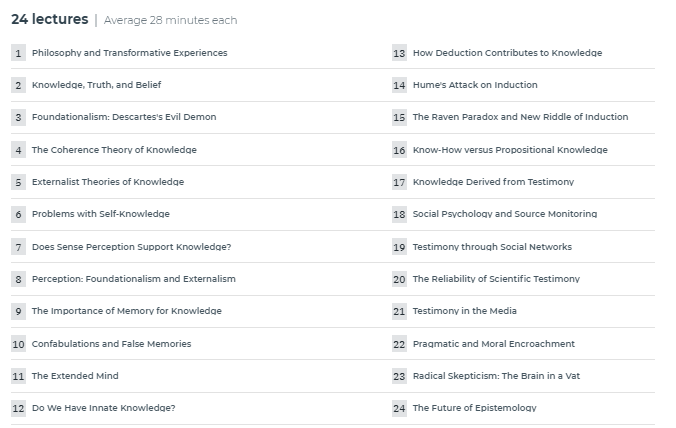Screen dimensions: 676x428
Task: Select Does Sense Perception Support Knowledge?
Action: point(131,247)
